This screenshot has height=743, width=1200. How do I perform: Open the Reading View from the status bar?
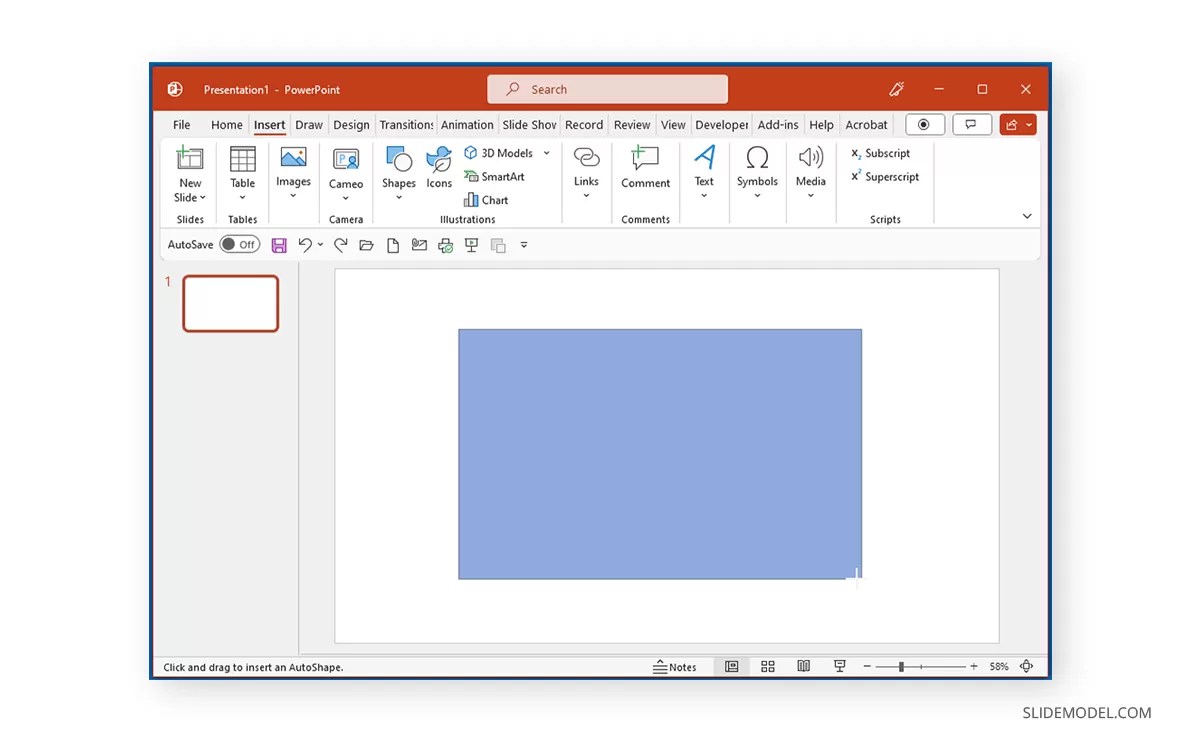click(803, 666)
